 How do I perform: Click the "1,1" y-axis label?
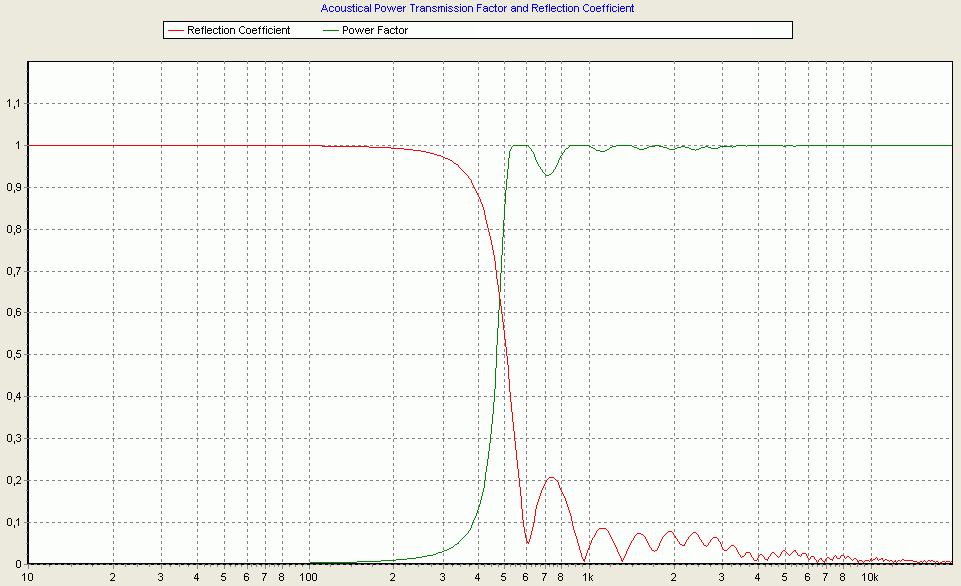13,104
